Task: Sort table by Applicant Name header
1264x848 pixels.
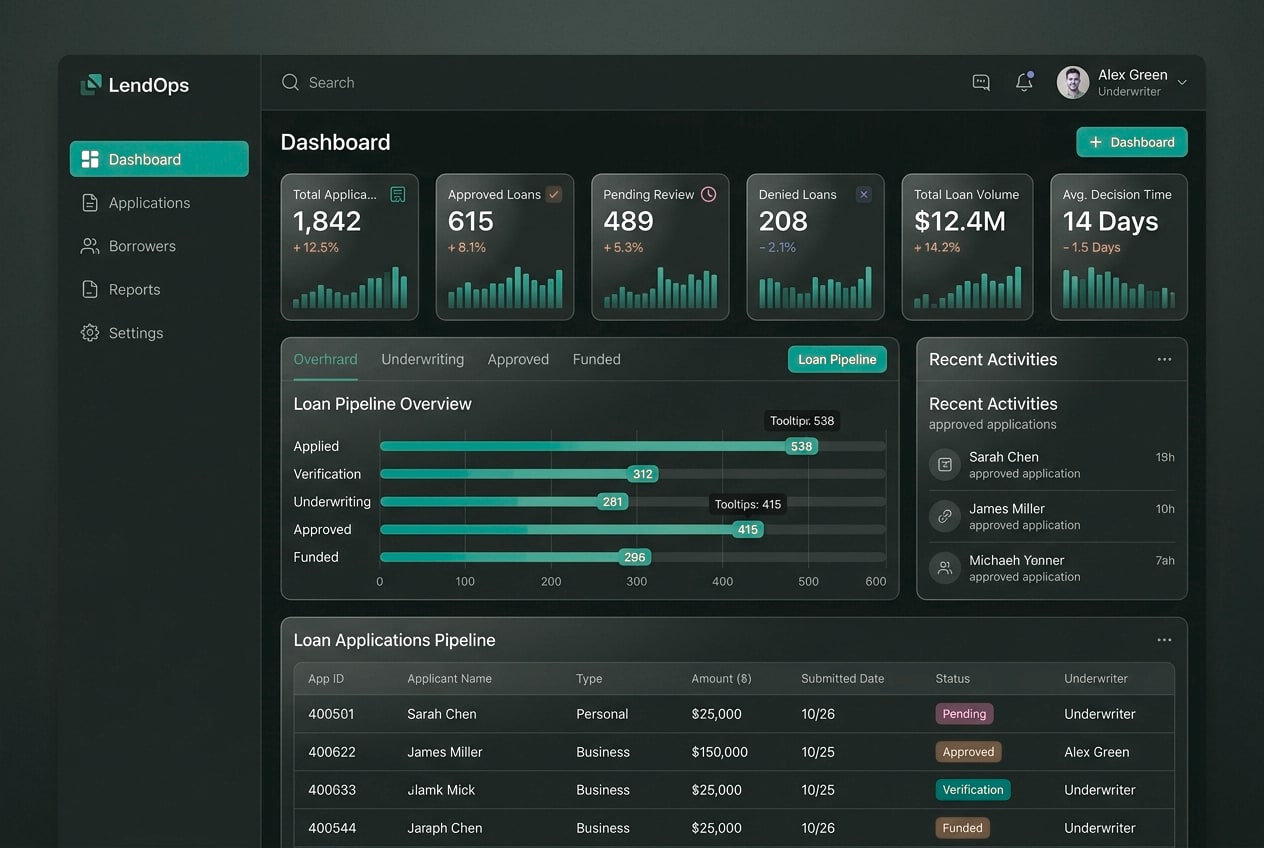Action: coord(449,678)
